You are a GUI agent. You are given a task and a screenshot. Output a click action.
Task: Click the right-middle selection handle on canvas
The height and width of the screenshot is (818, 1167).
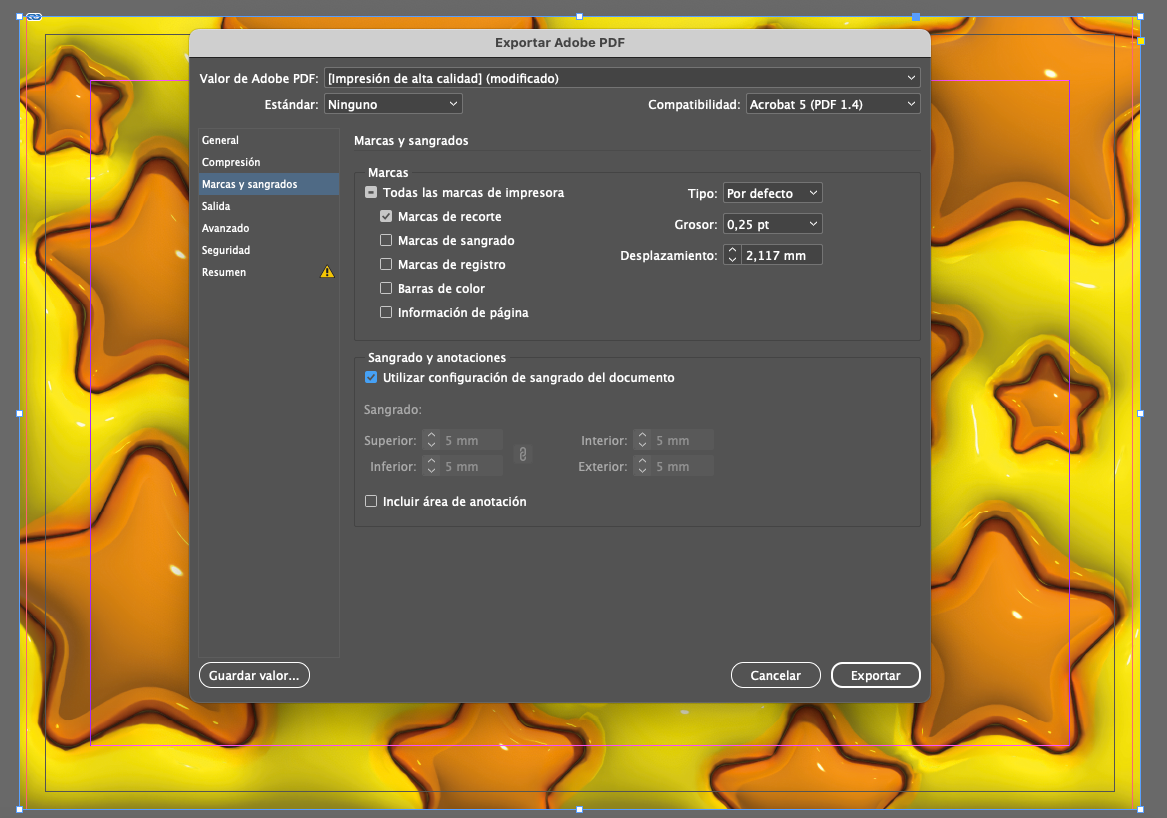(x=1140, y=413)
